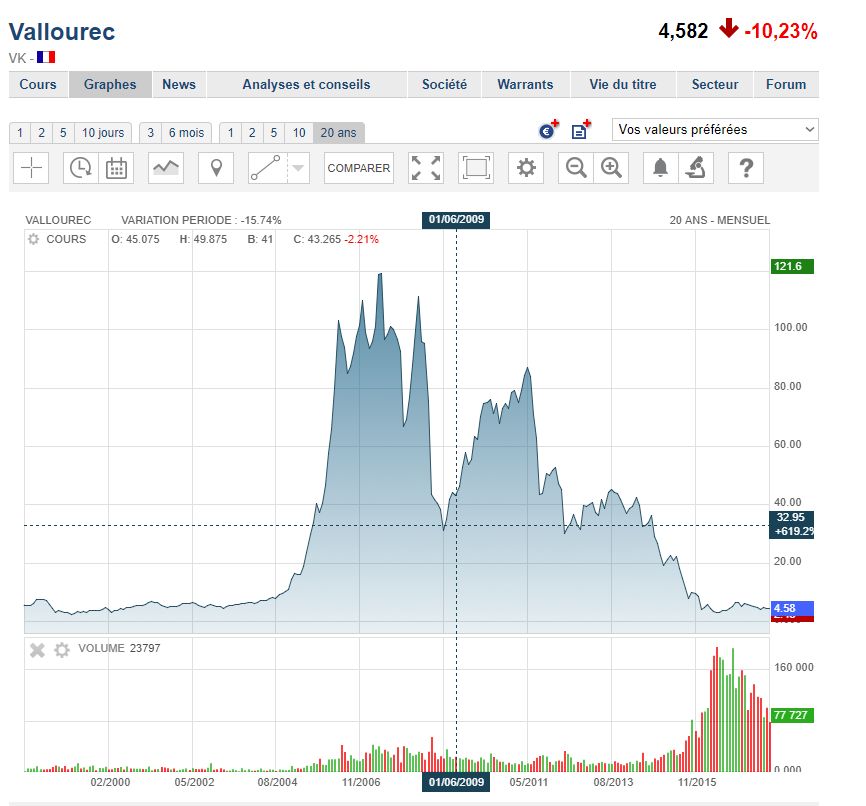Click the 01/06/2009 date marker below chart

(456, 782)
